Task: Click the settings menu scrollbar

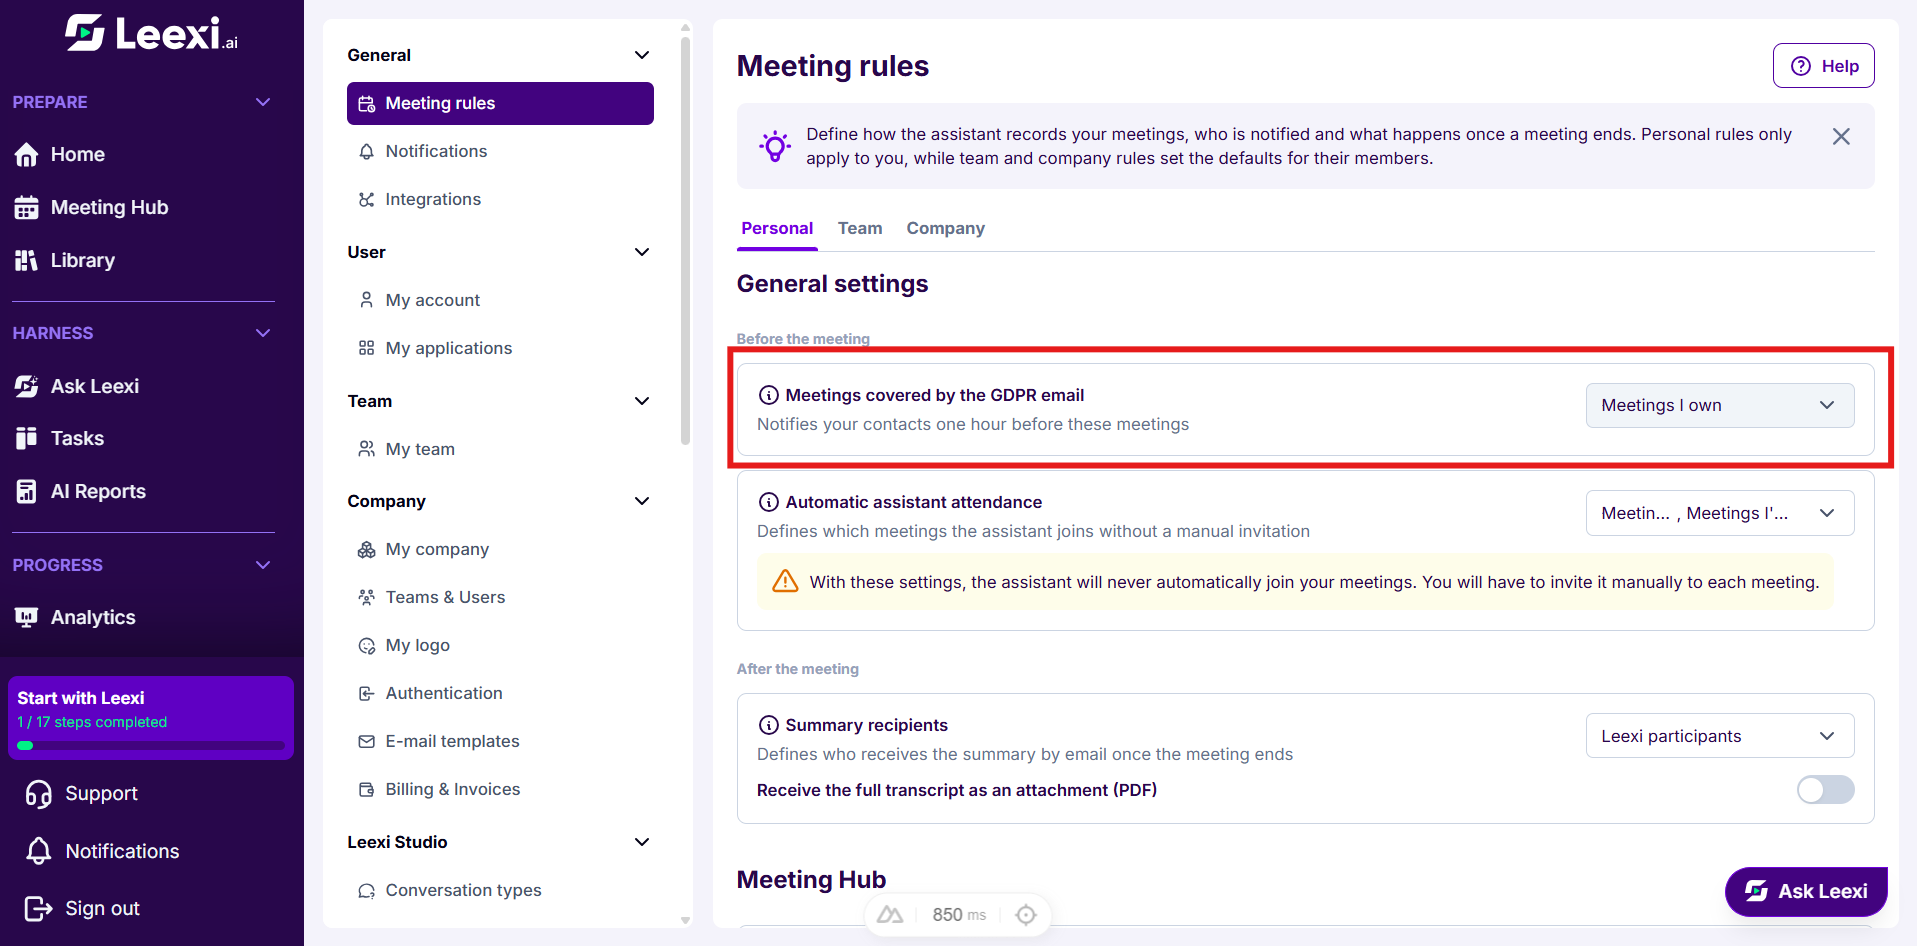Action: point(685,240)
